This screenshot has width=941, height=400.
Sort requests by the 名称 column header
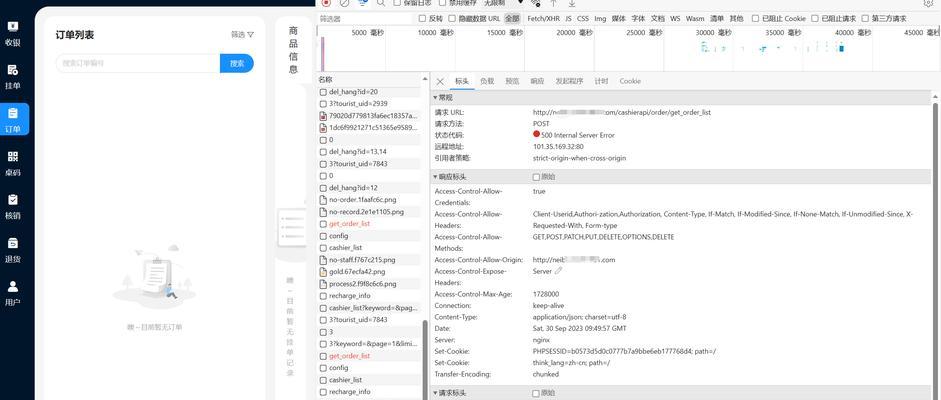(325, 79)
